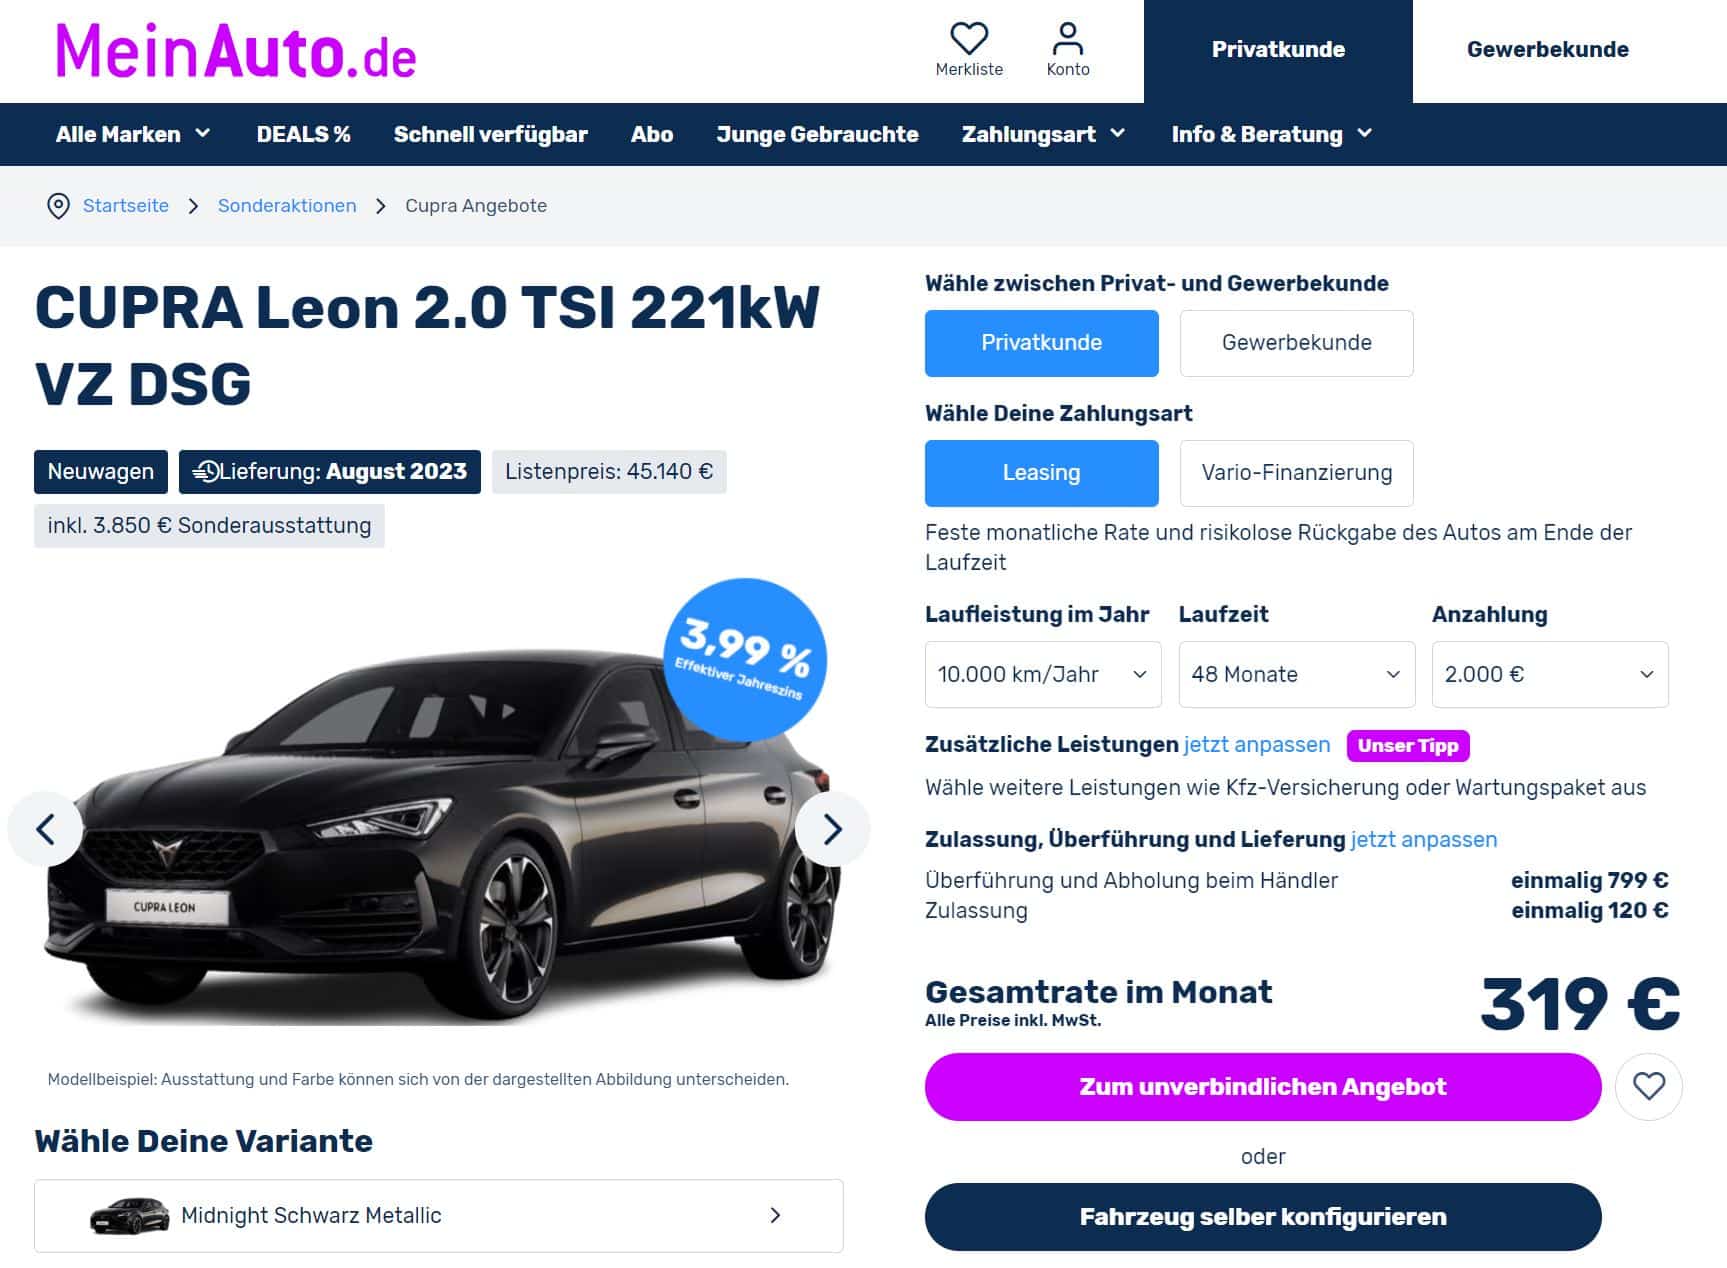
Task: Switch to the Gewerbekunde header tab
Action: tap(1547, 50)
